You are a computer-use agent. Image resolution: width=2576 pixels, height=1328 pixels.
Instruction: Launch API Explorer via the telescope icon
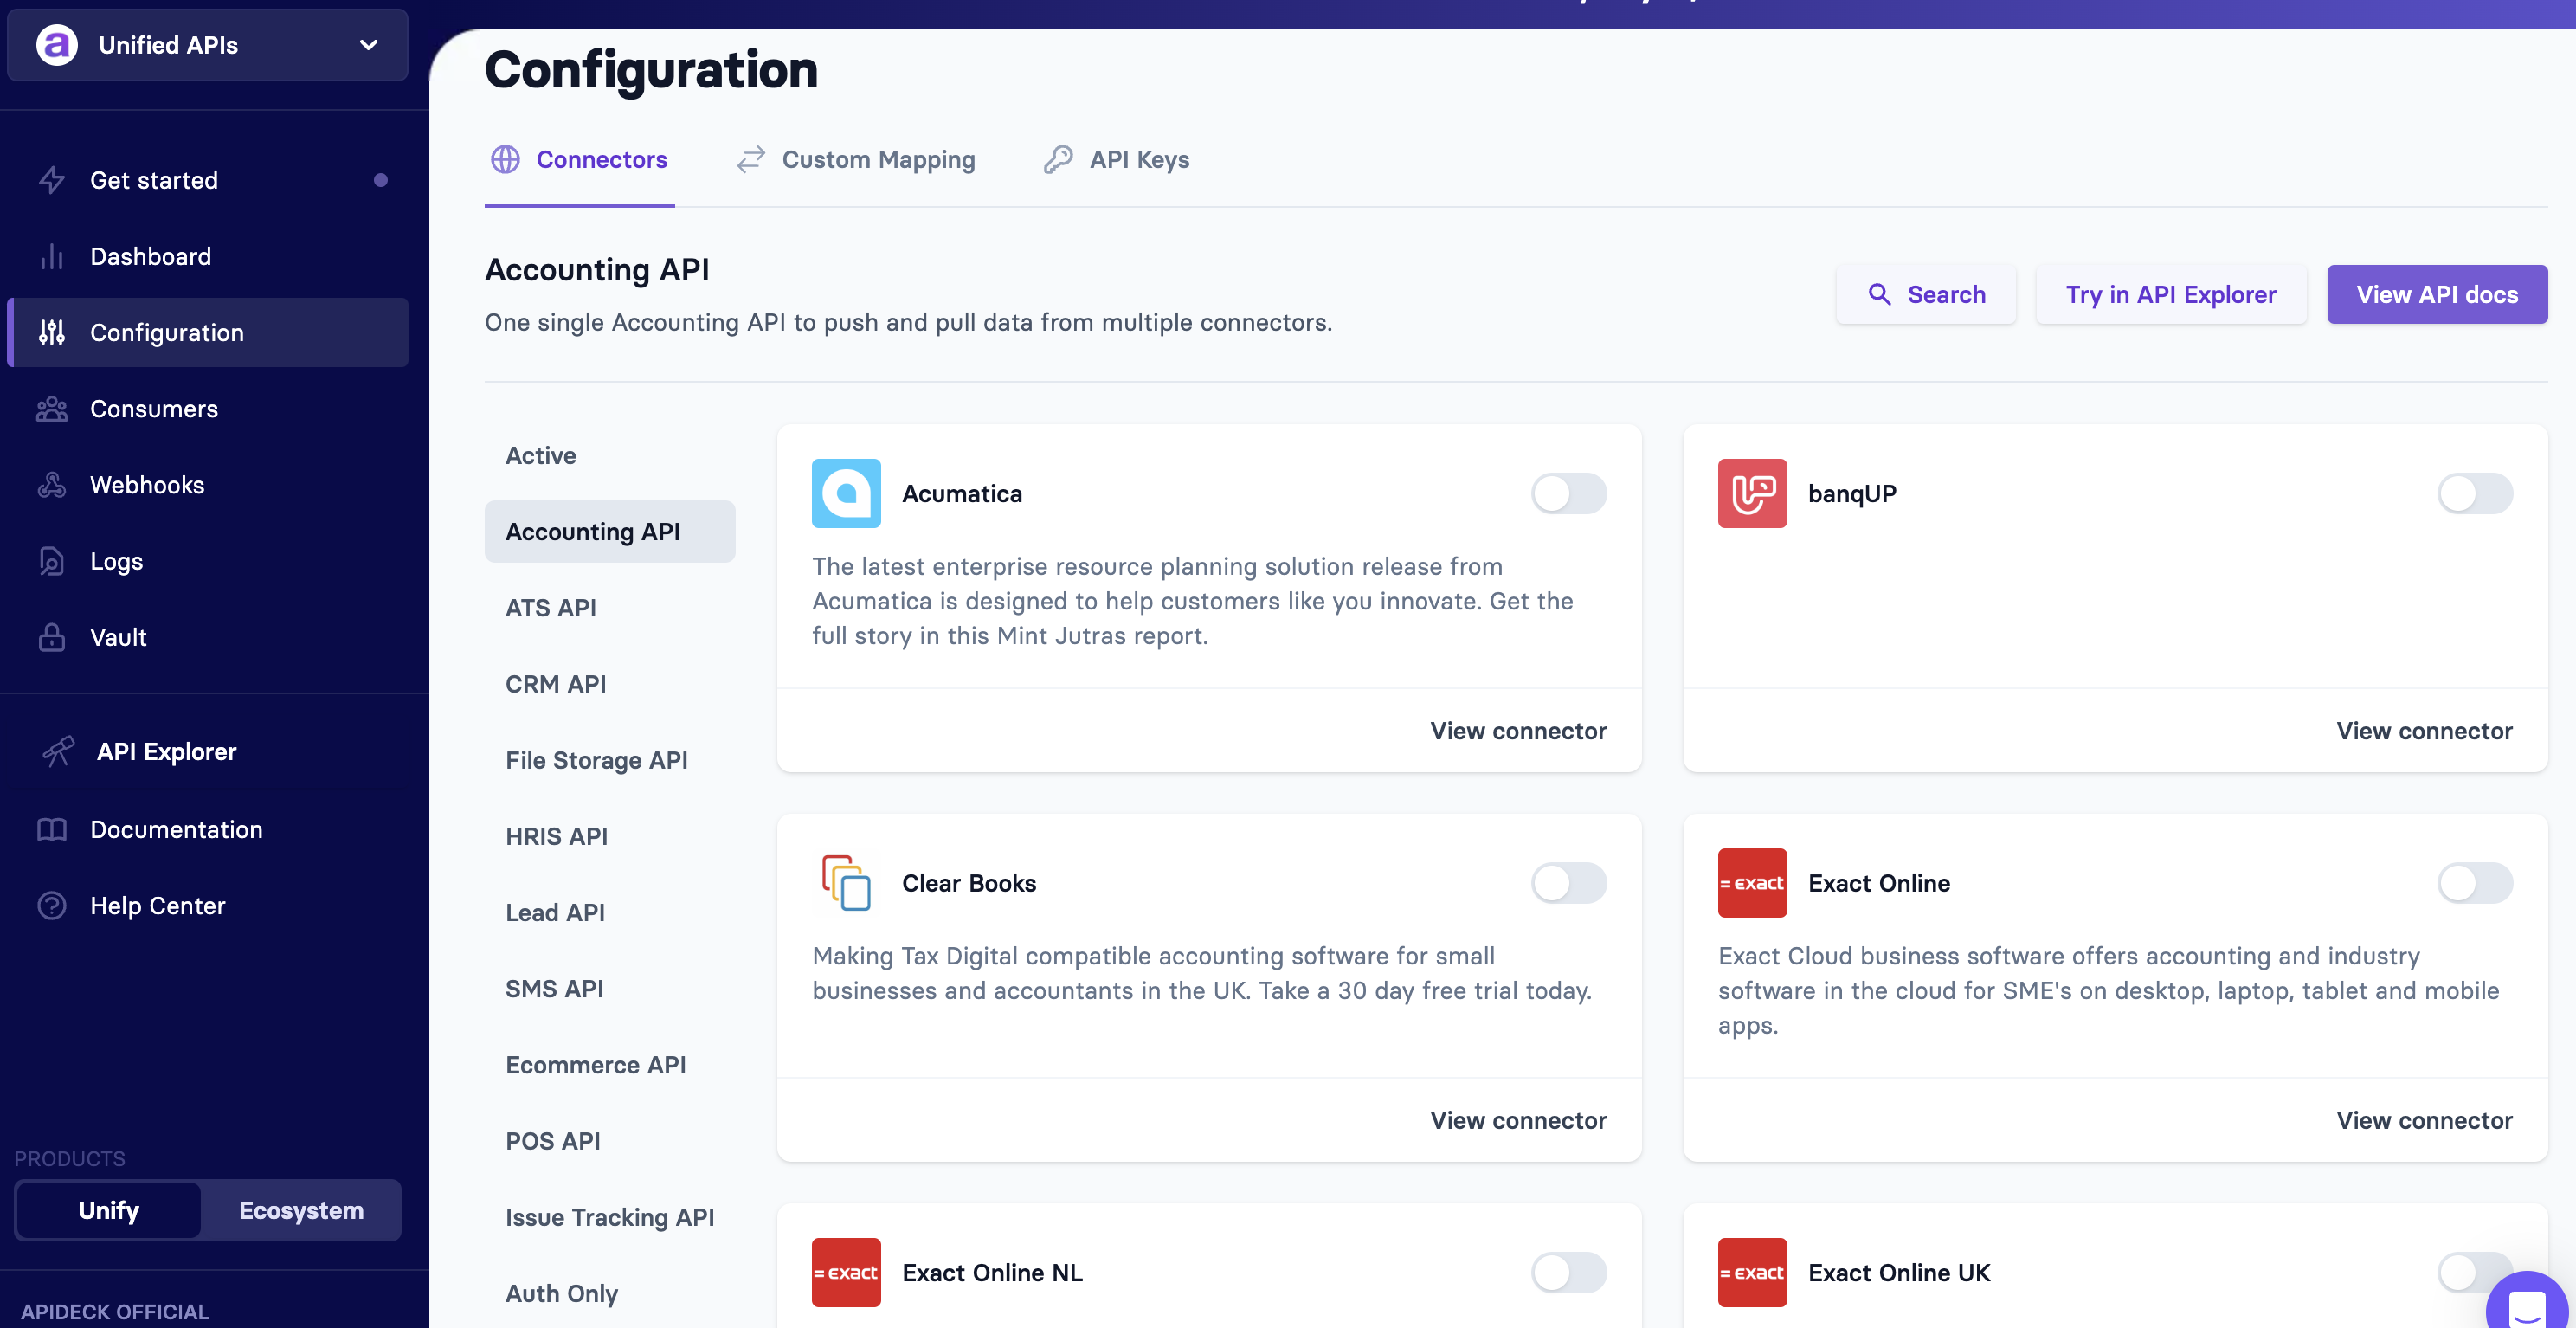[x=59, y=751]
